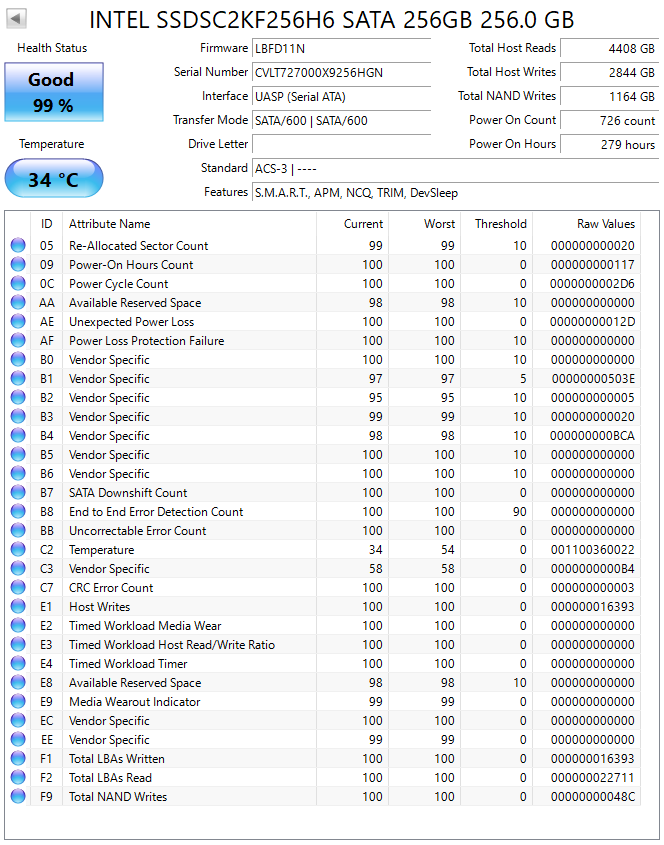The image size is (664, 845).
Task: Select raw value 000000022711
Action: 593,778
